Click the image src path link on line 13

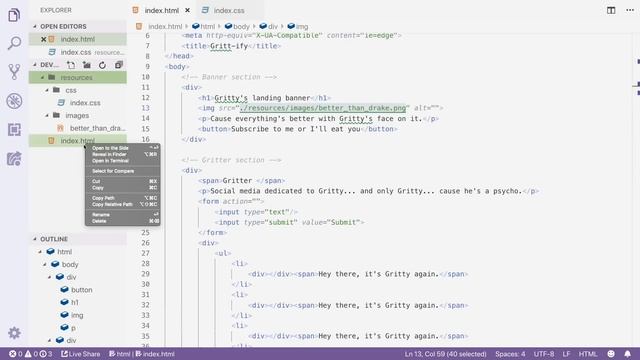323,108
